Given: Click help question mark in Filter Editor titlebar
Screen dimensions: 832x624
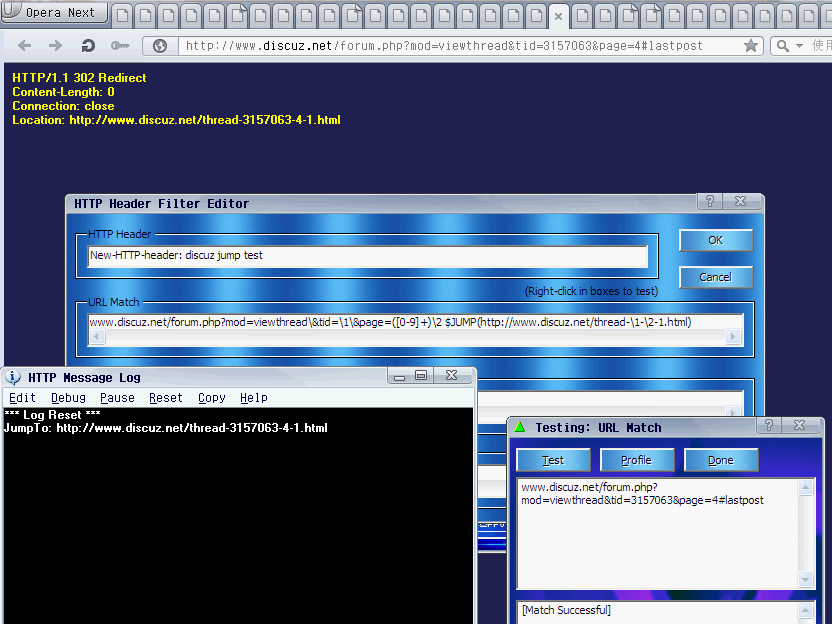Looking at the screenshot, I should coord(709,202).
